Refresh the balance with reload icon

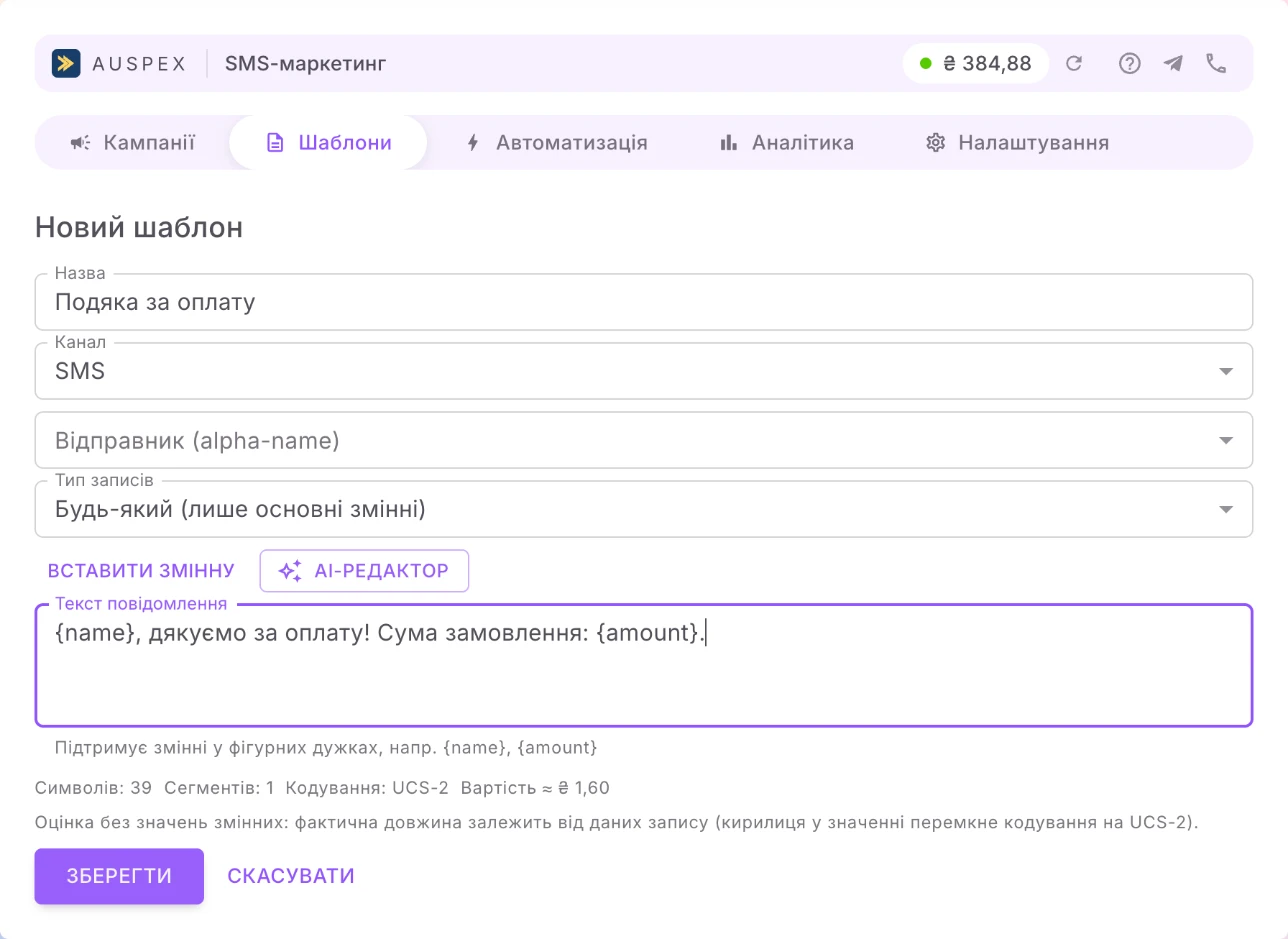click(1074, 64)
